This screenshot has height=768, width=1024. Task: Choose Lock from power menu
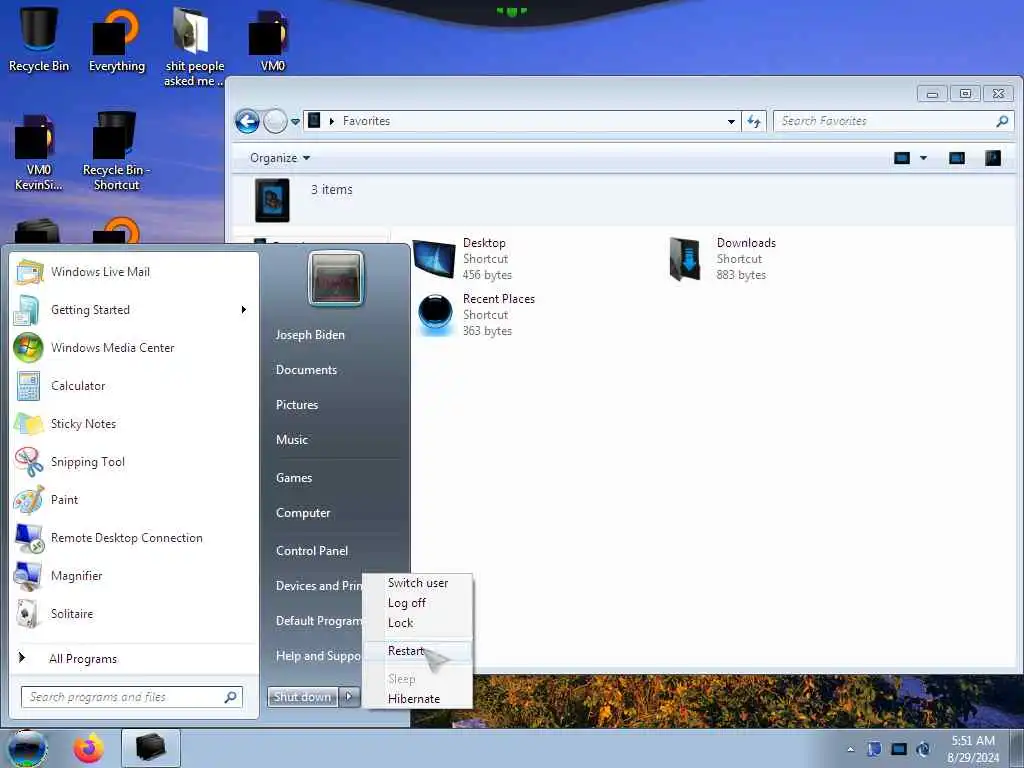(x=418, y=623)
